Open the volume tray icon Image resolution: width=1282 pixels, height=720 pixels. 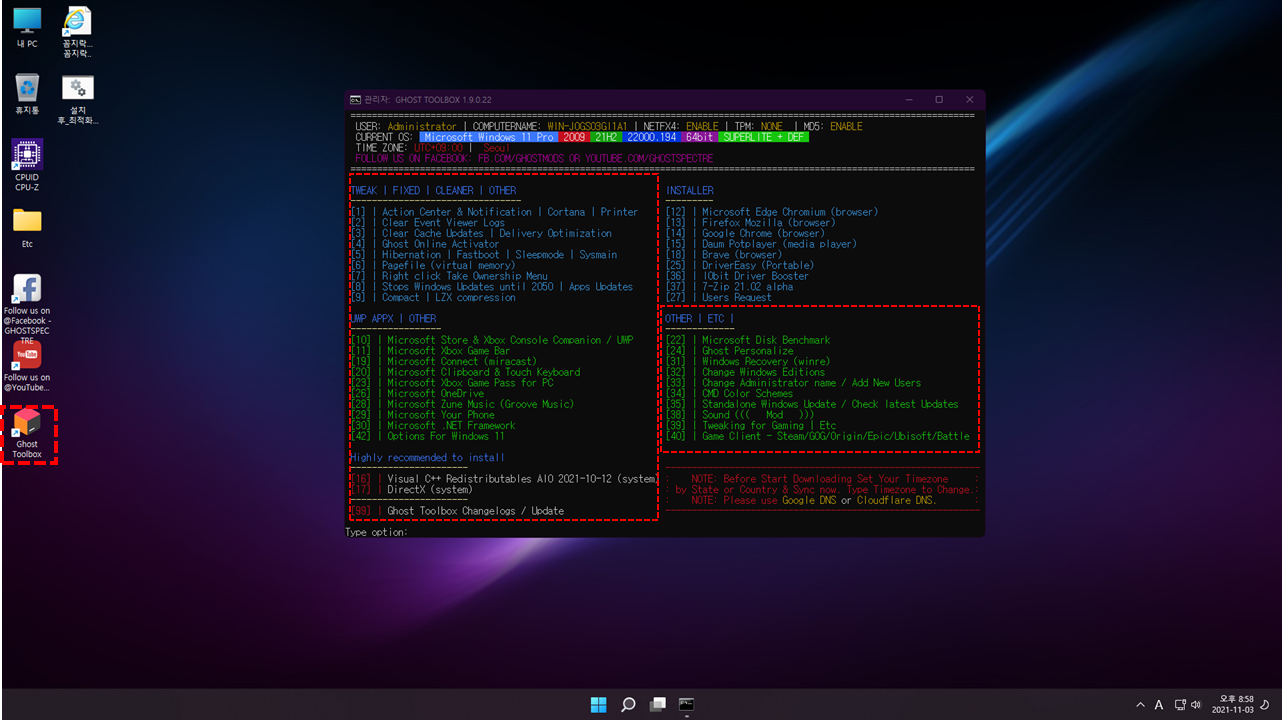pos(1196,704)
